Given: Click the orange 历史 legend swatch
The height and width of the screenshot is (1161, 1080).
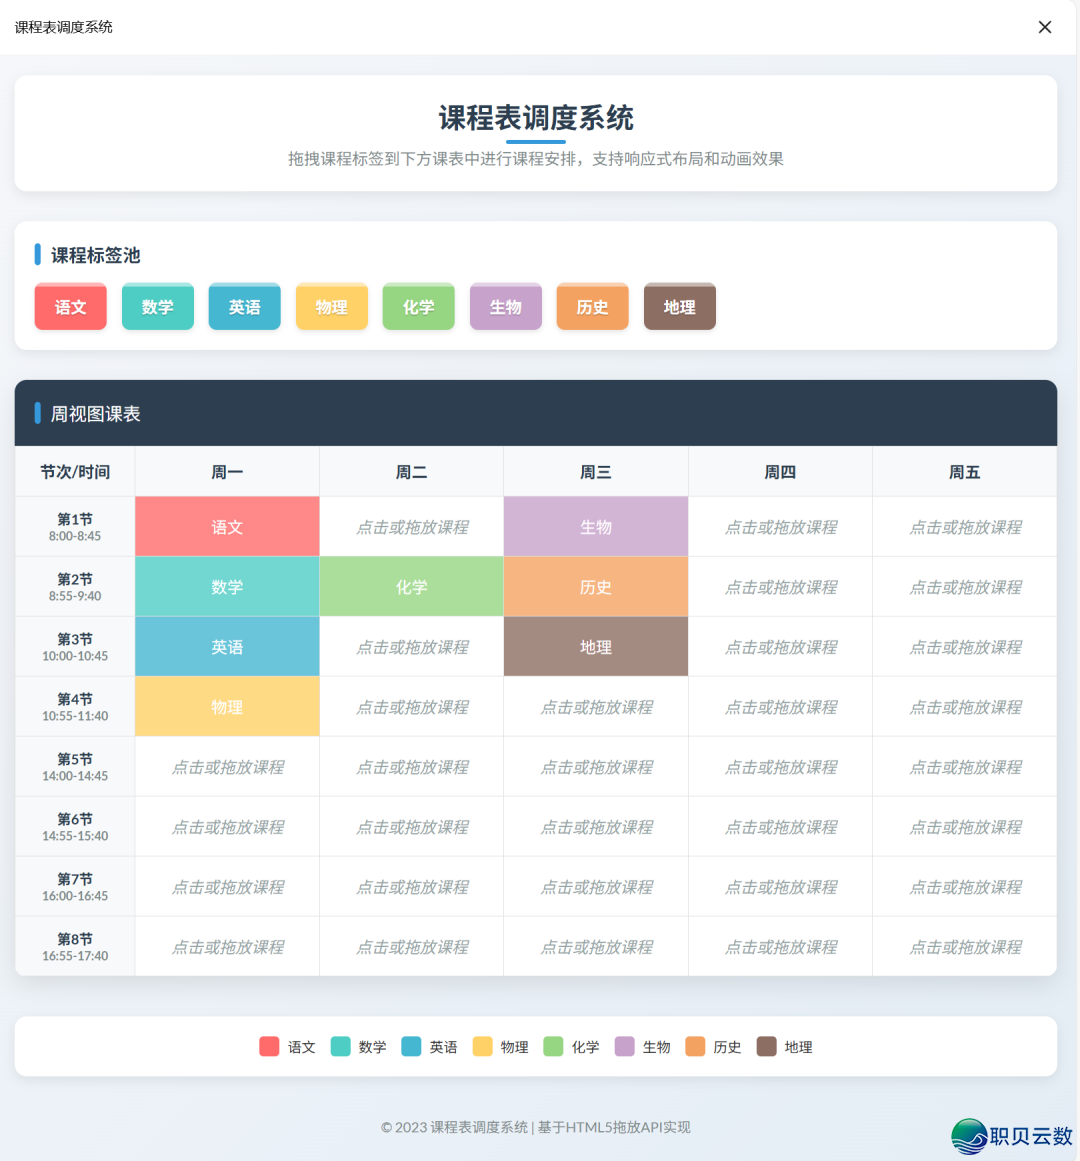Looking at the screenshot, I should click(695, 1046).
